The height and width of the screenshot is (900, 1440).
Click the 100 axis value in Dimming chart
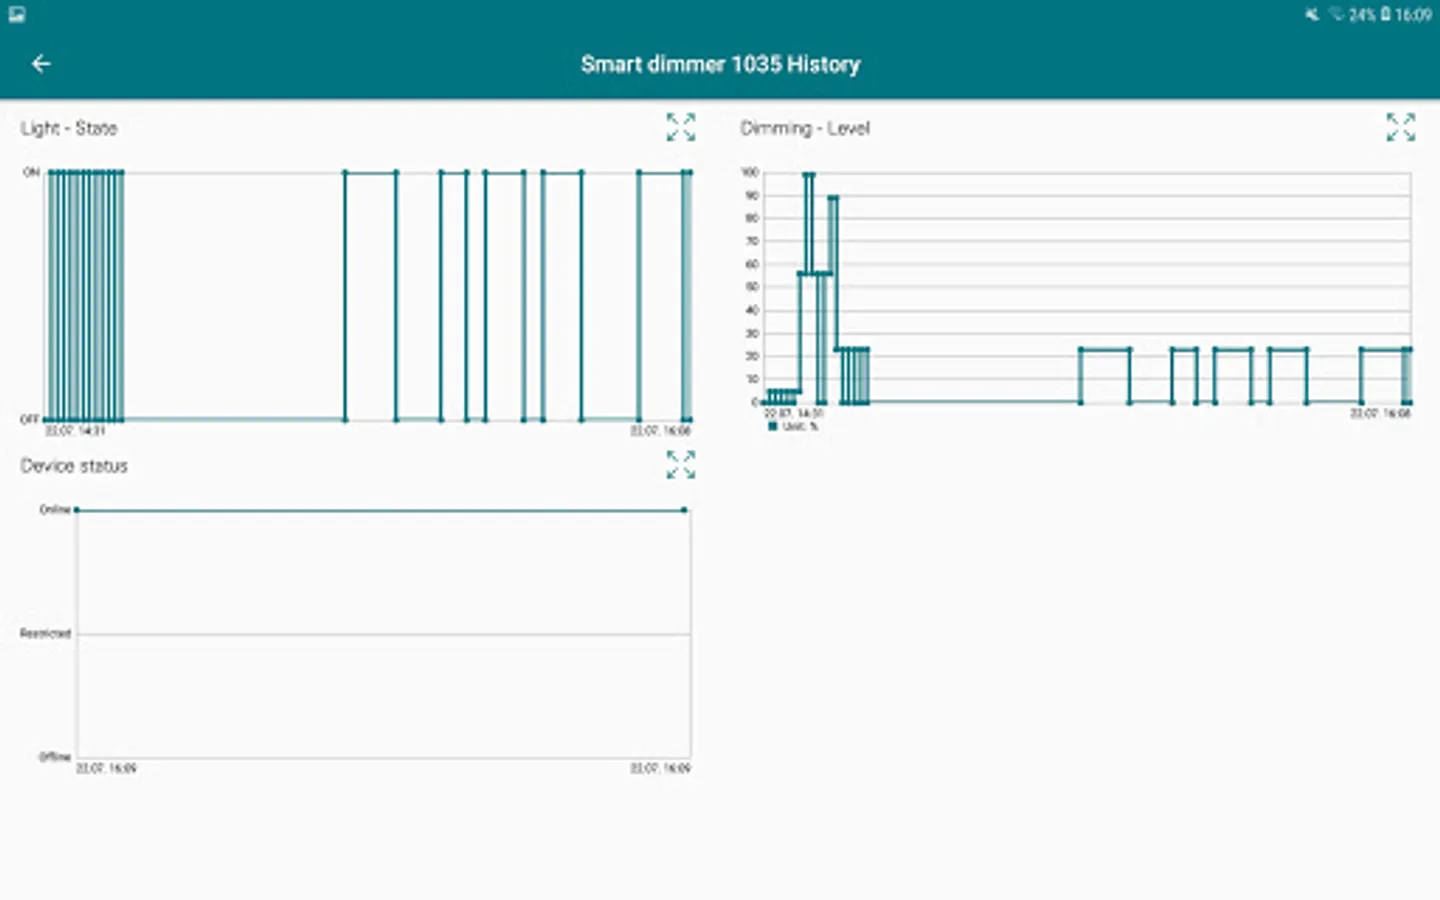pos(750,172)
